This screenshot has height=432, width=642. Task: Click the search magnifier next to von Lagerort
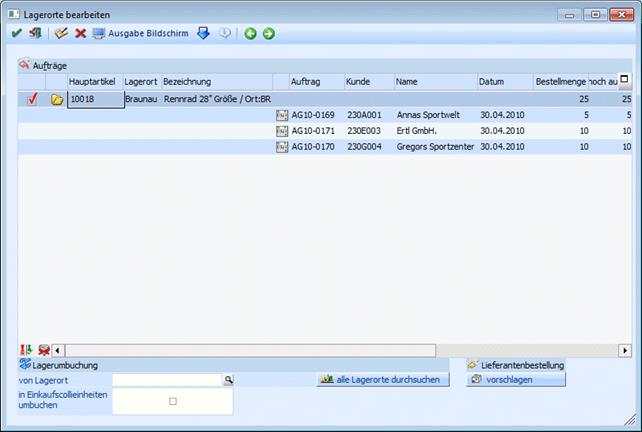[x=227, y=380]
